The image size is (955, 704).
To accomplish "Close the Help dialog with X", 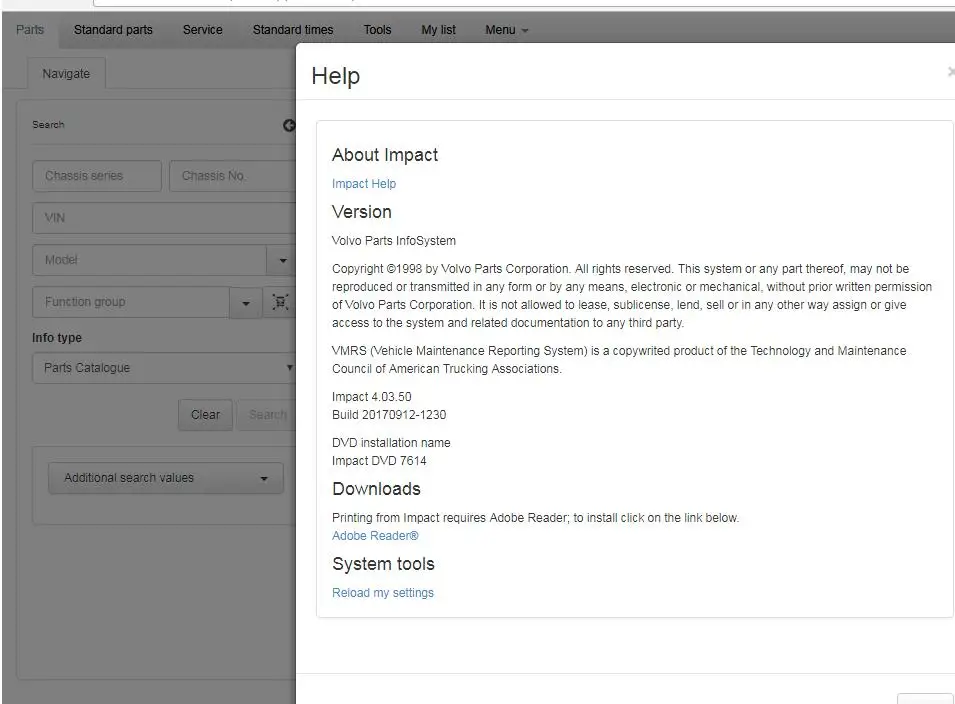I will coord(951,72).
